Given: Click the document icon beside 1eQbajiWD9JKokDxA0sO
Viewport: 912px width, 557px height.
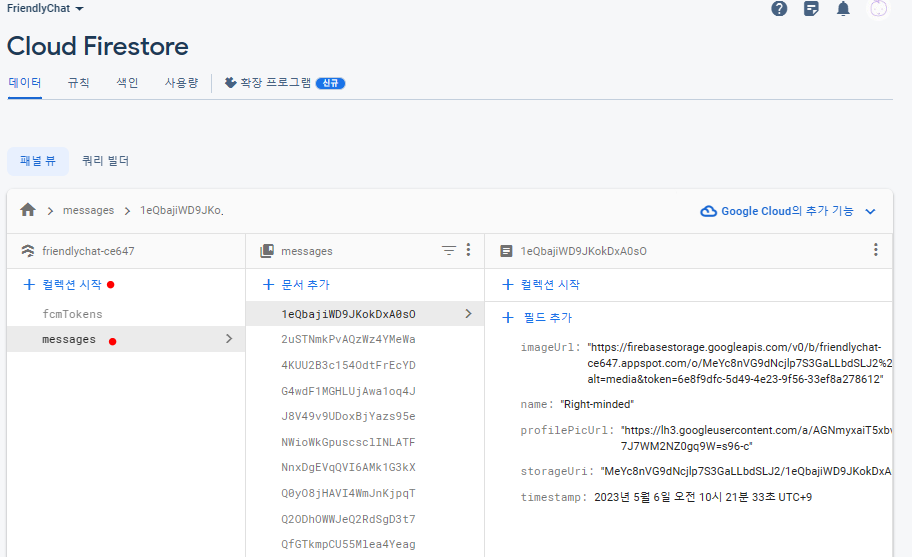Looking at the screenshot, I should [506, 251].
